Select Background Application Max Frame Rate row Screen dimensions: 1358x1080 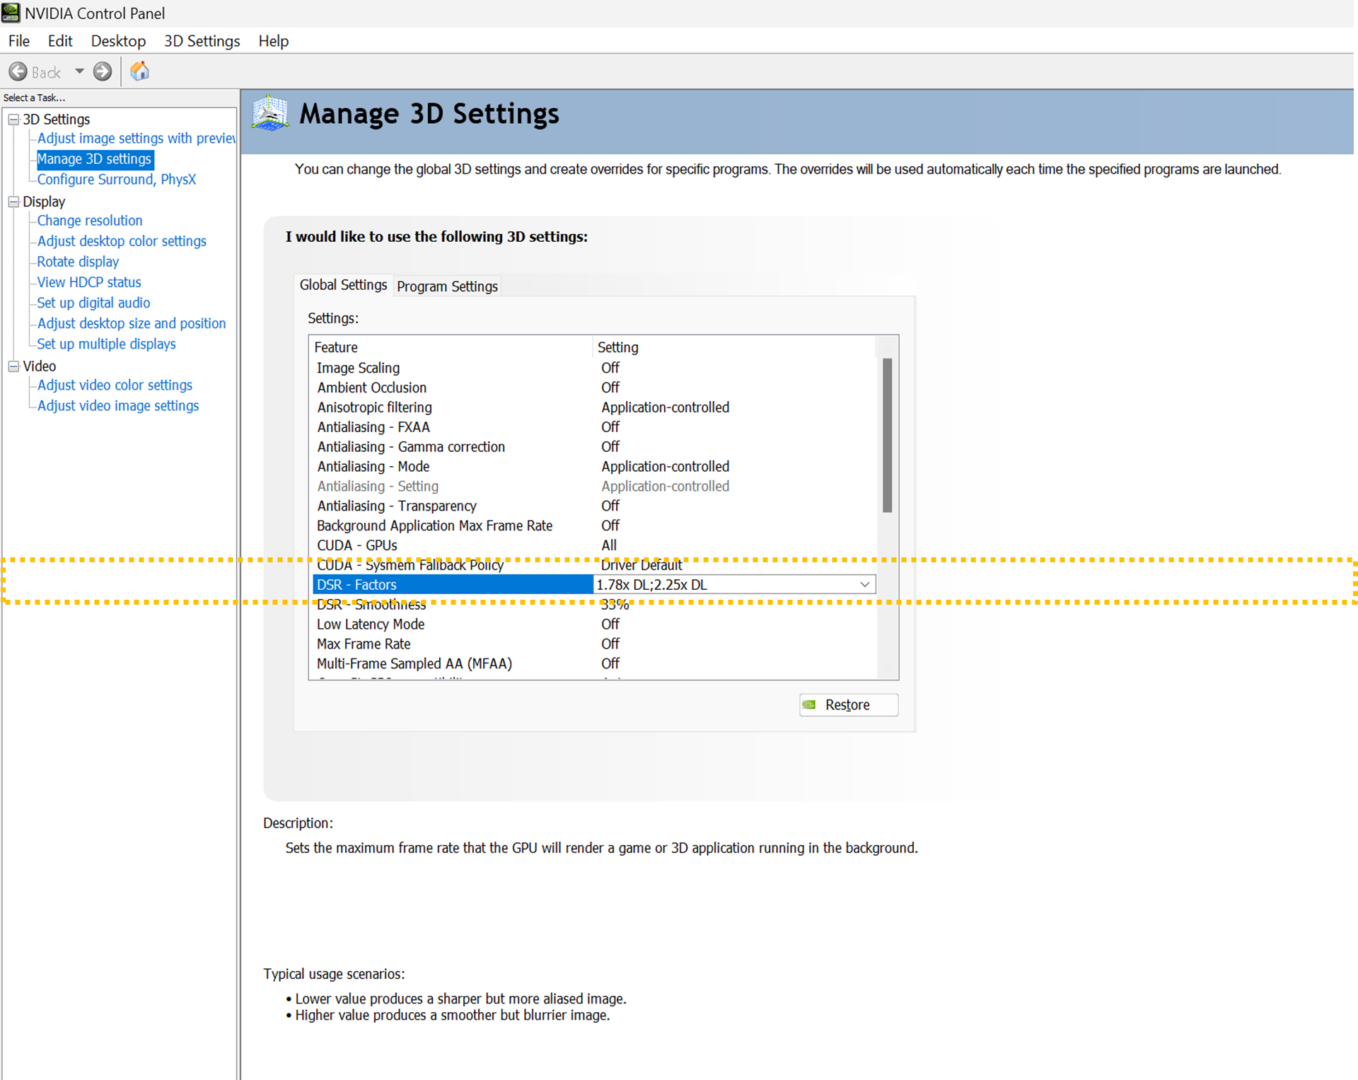pyautogui.click(x=595, y=526)
